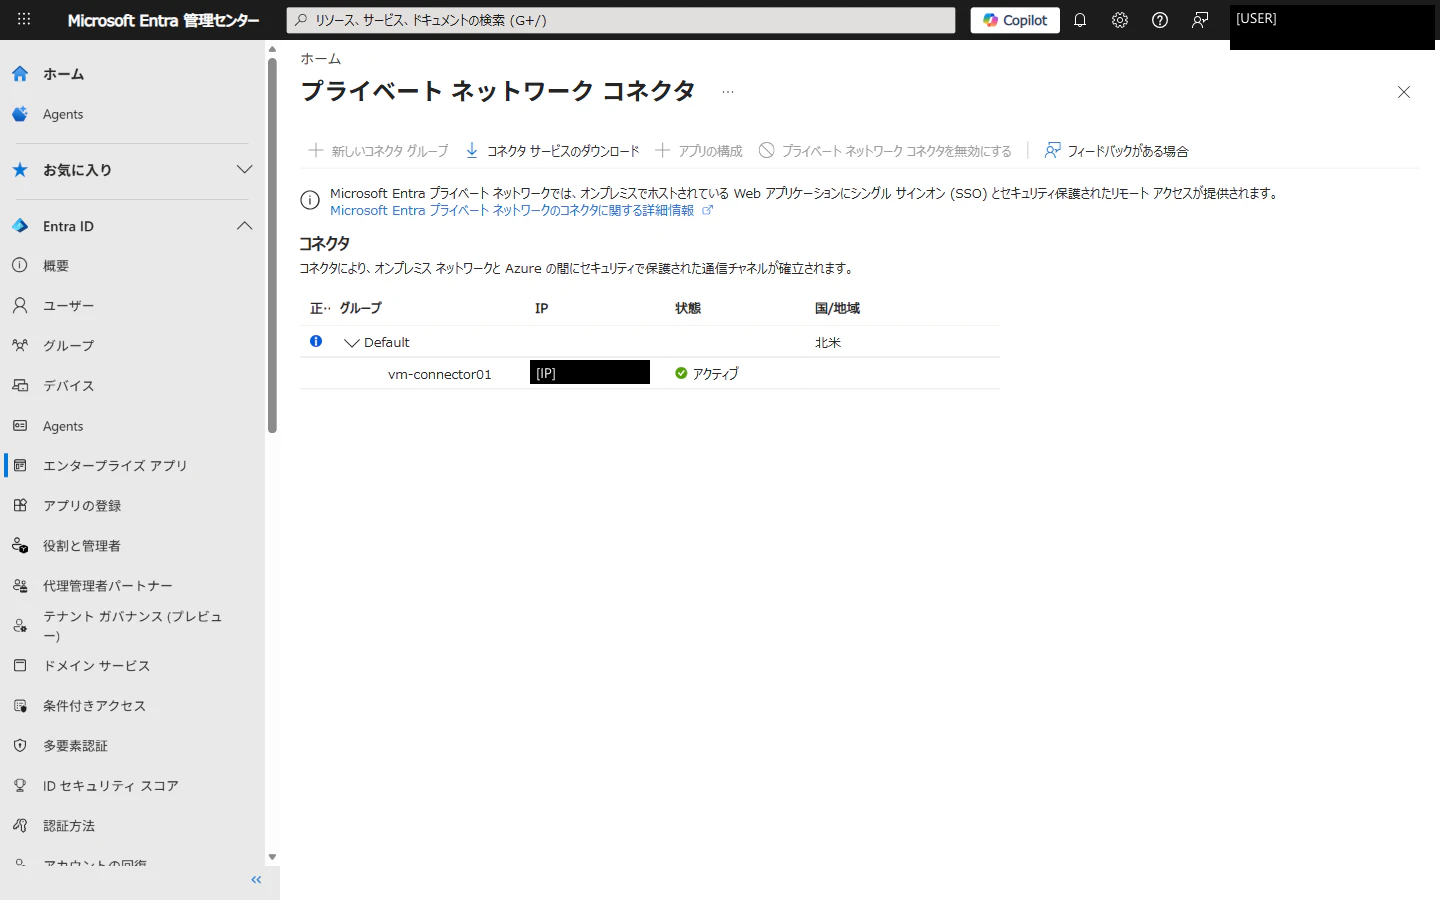
Task: Click the グループ column header
Action: click(x=361, y=308)
